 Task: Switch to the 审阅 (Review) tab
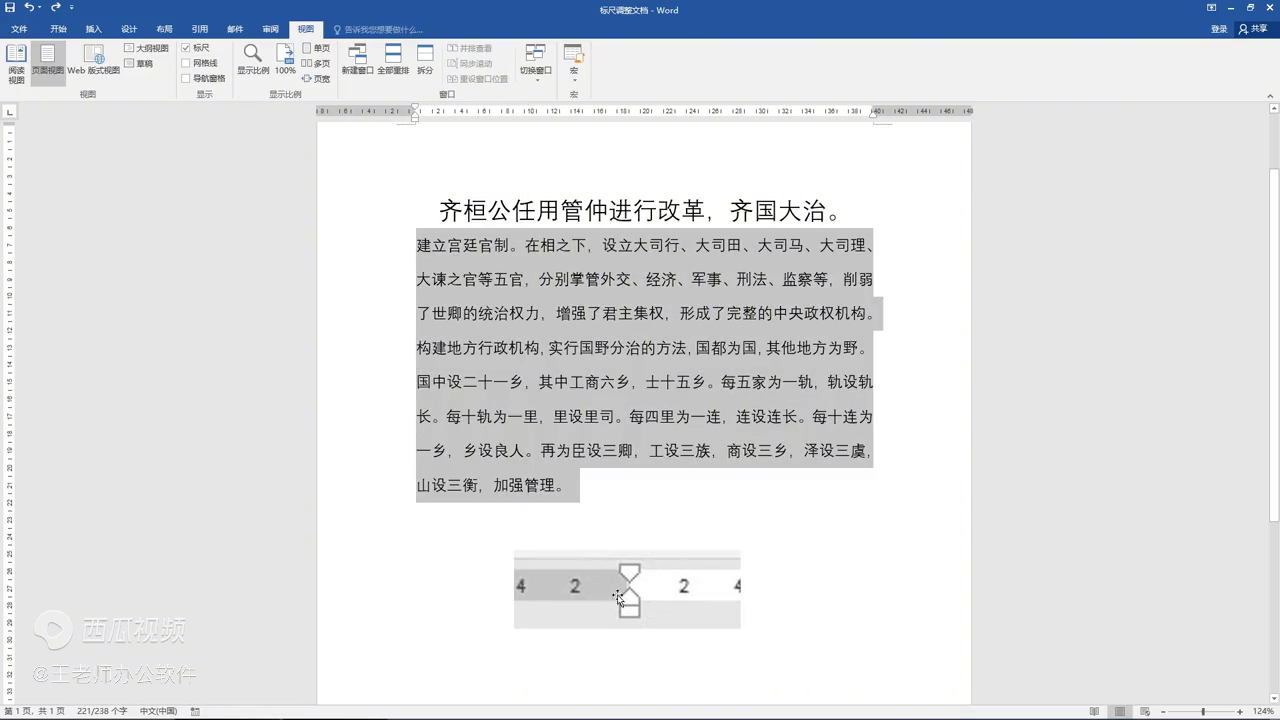pyautogui.click(x=270, y=29)
